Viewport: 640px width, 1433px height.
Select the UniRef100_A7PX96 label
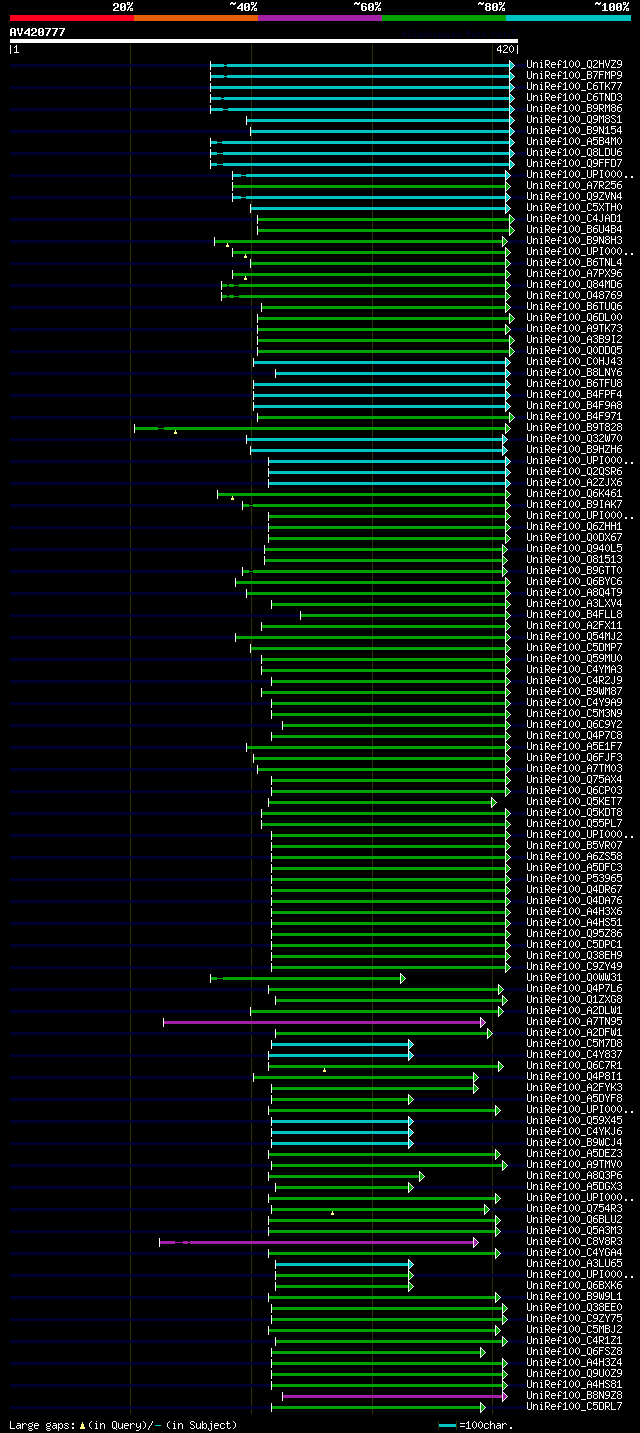(574, 274)
